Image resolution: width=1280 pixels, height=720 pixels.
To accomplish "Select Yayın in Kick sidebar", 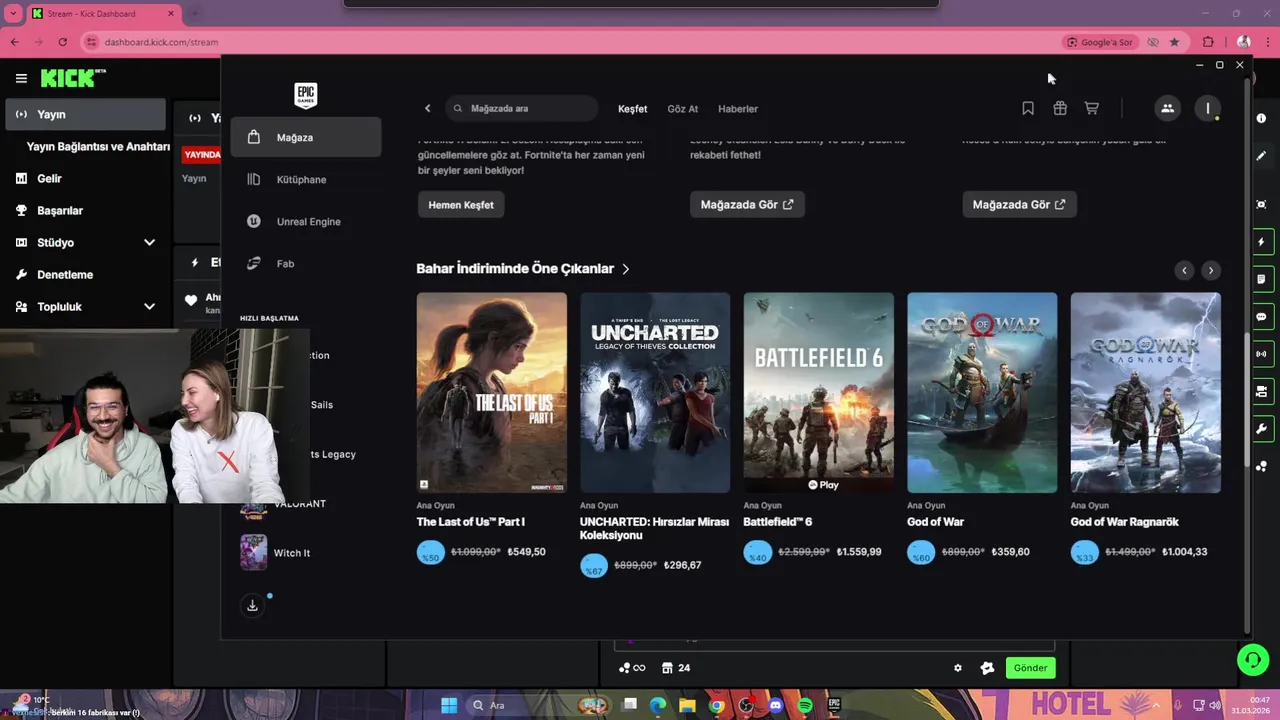I will tap(85, 114).
